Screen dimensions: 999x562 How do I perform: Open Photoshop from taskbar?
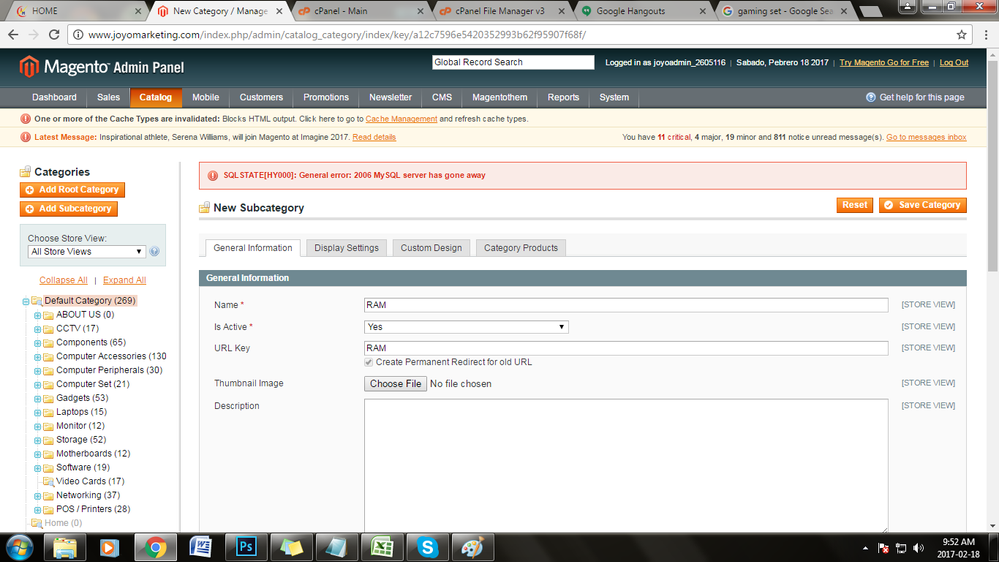coord(246,547)
